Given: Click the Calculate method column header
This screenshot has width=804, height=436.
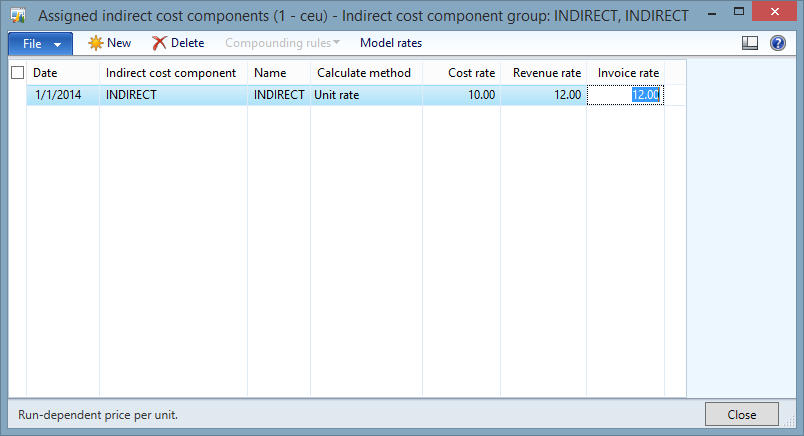Looking at the screenshot, I should point(364,73).
